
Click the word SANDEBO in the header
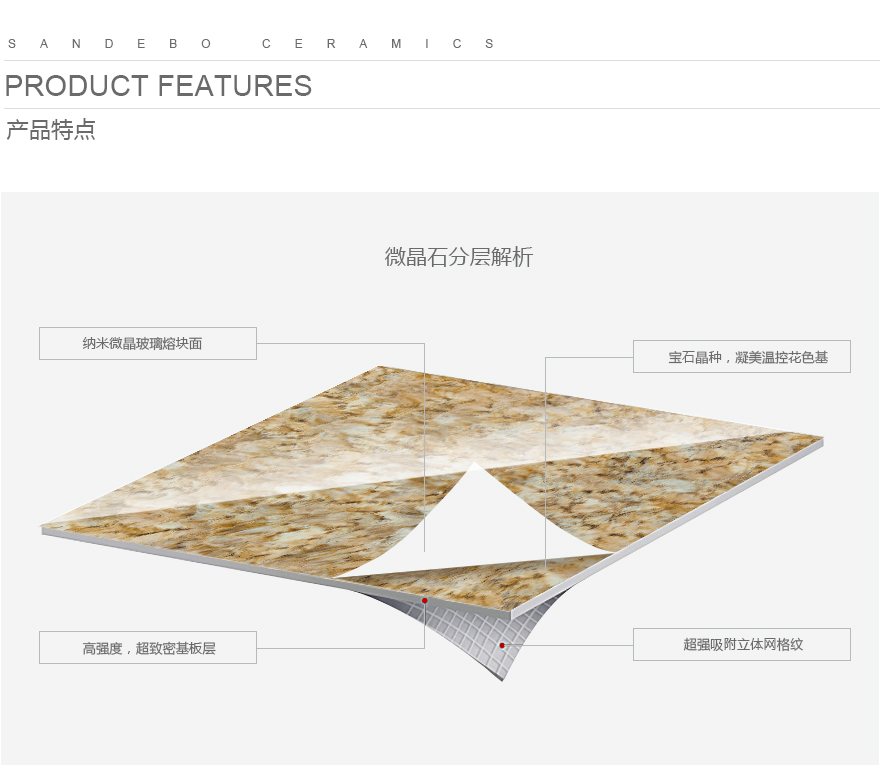click(109, 44)
